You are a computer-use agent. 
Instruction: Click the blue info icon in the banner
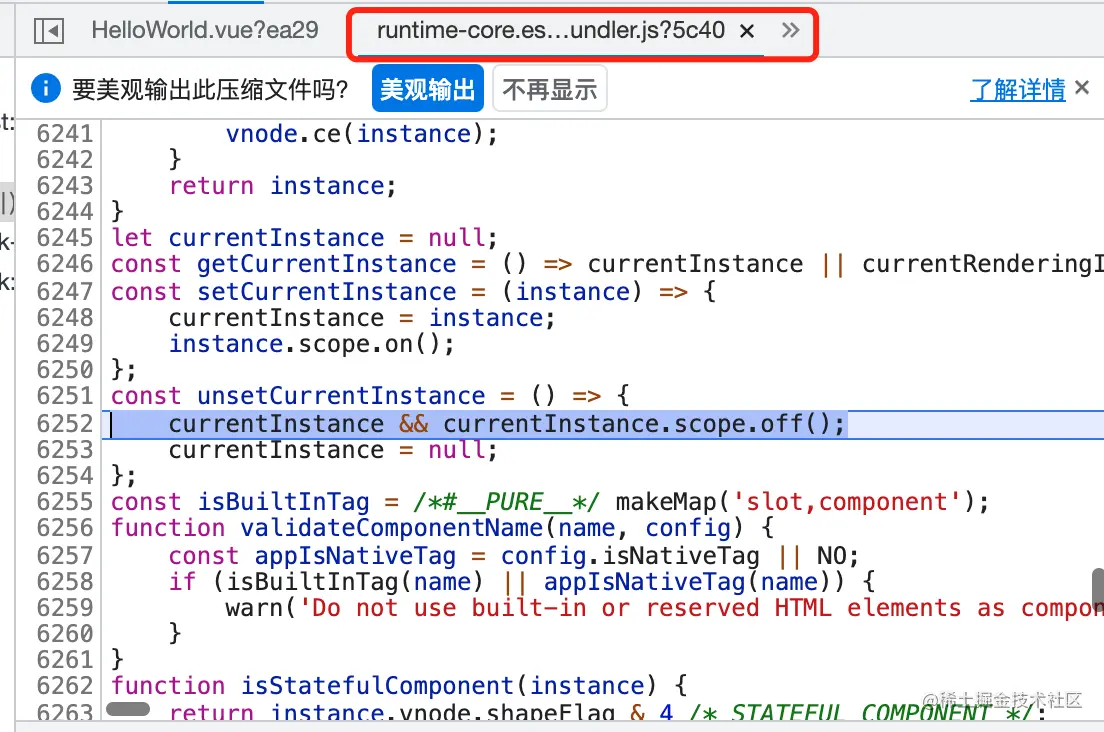(x=46, y=89)
